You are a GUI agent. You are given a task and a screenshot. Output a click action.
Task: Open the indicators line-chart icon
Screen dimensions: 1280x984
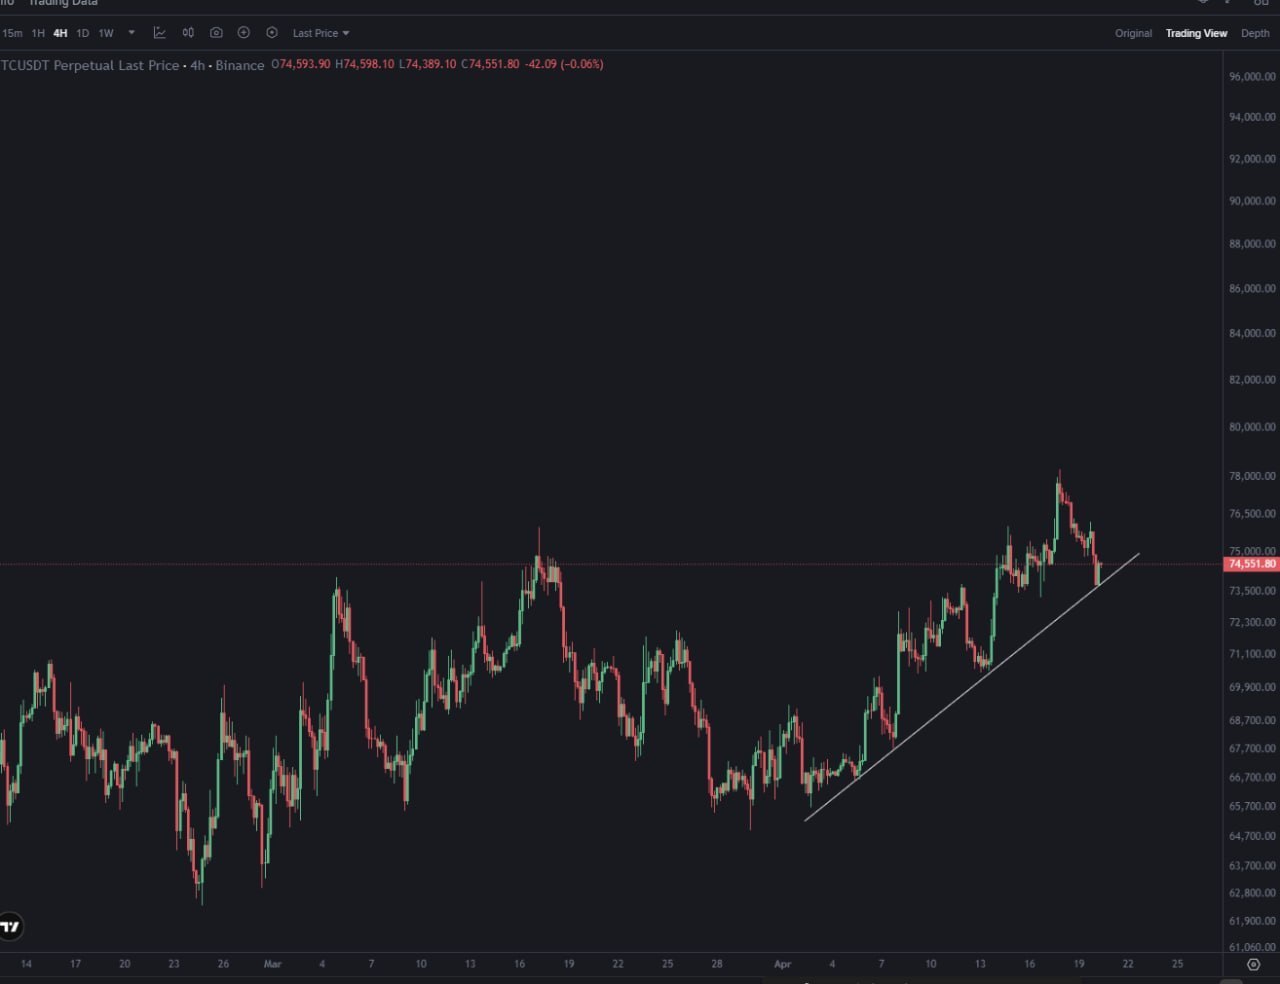pyautogui.click(x=159, y=33)
